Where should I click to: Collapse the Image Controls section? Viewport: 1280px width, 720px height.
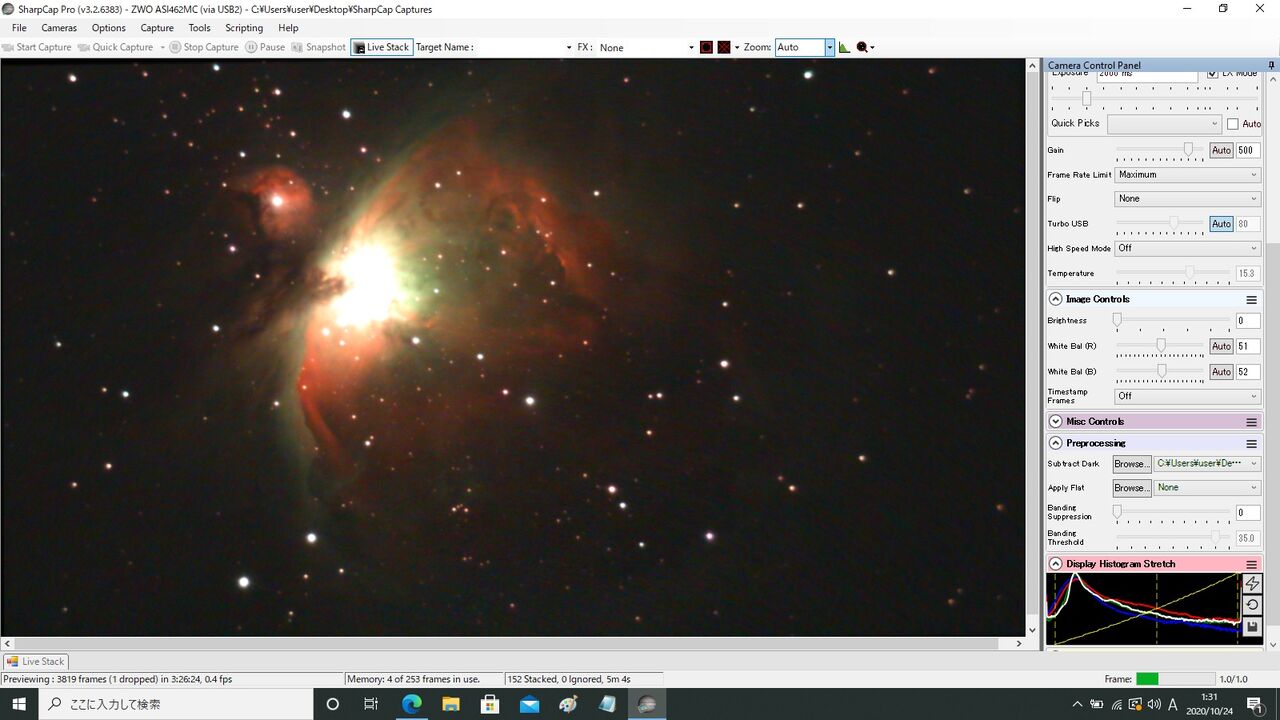tap(1055, 299)
